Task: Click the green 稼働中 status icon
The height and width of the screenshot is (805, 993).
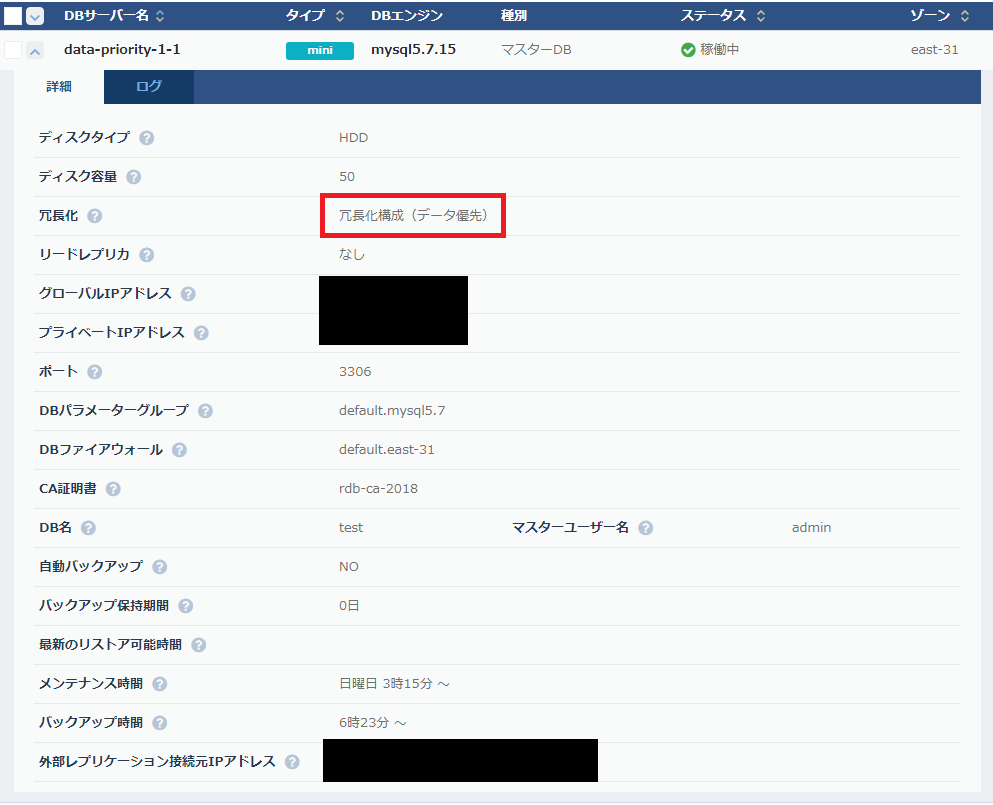Action: point(688,50)
